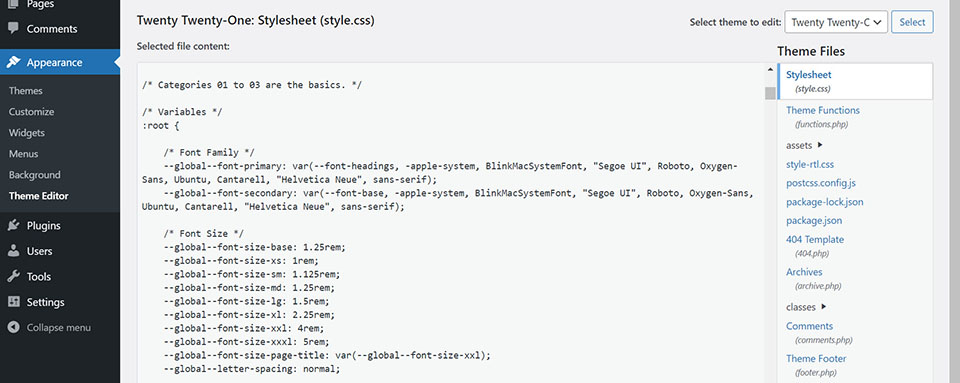960x383 pixels.
Task: Click the Collapse menu arrow icon
Action: (13, 327)
